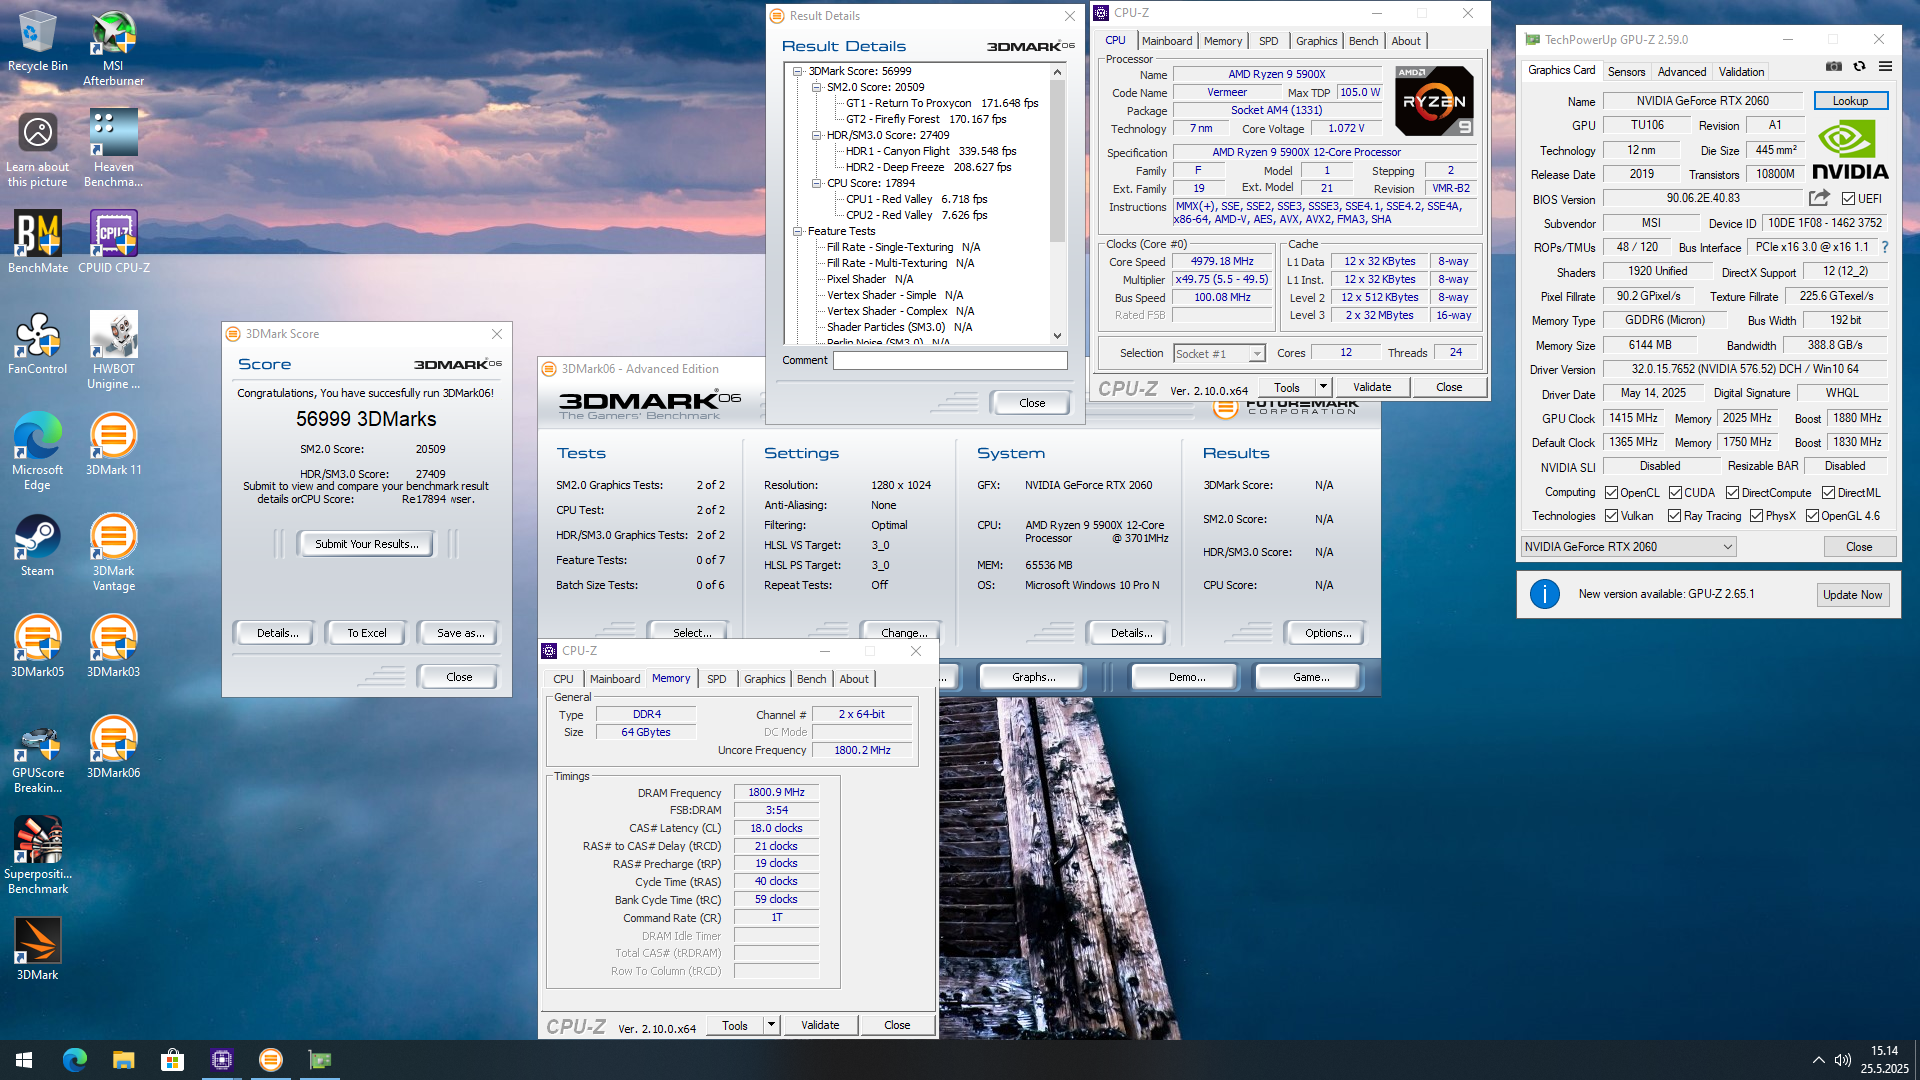Open the Tools dropdown arrow in the lower CPU-Z Memory window
The image size is (1920, 1080).
pyautogui.click(x=771, y=1025)
